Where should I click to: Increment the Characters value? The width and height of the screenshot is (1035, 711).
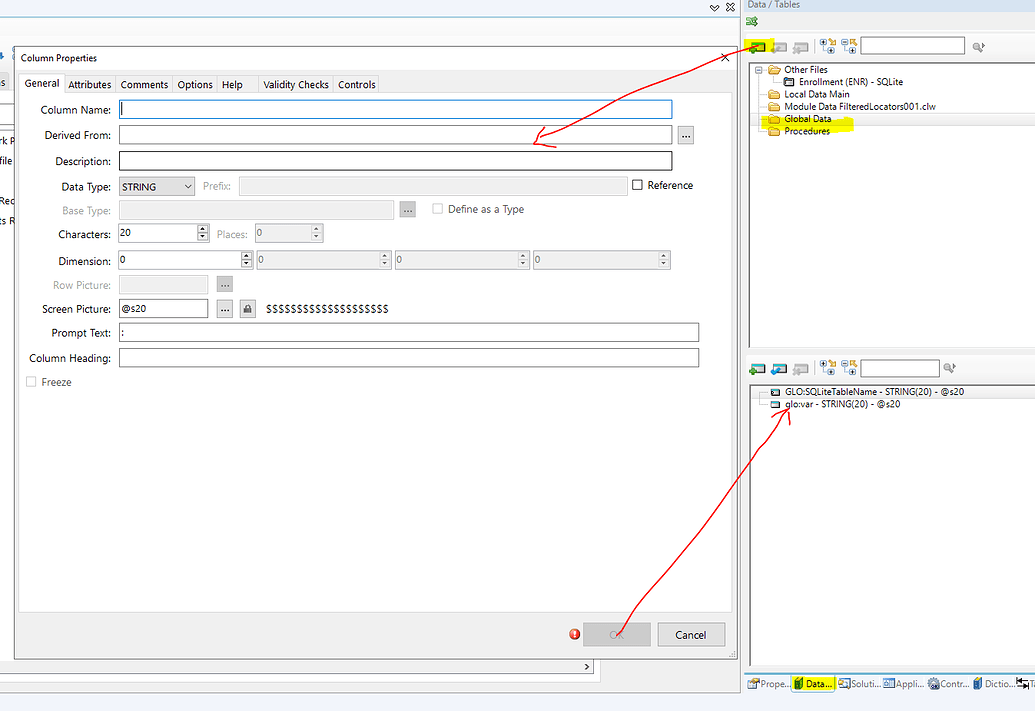tap(201, 229)
